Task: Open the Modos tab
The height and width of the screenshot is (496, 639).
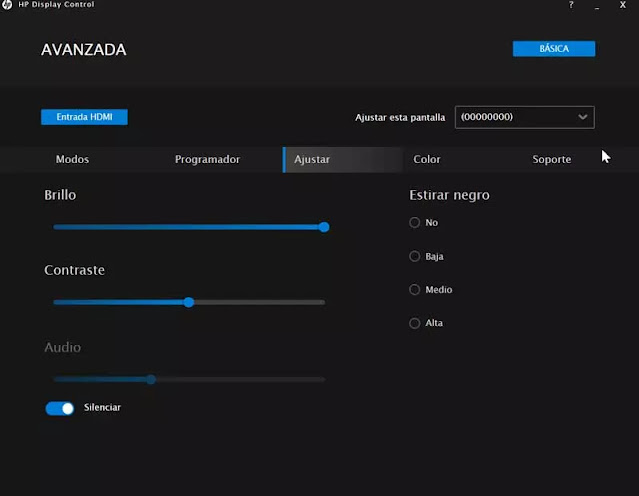Action: (x=72, y=159)
